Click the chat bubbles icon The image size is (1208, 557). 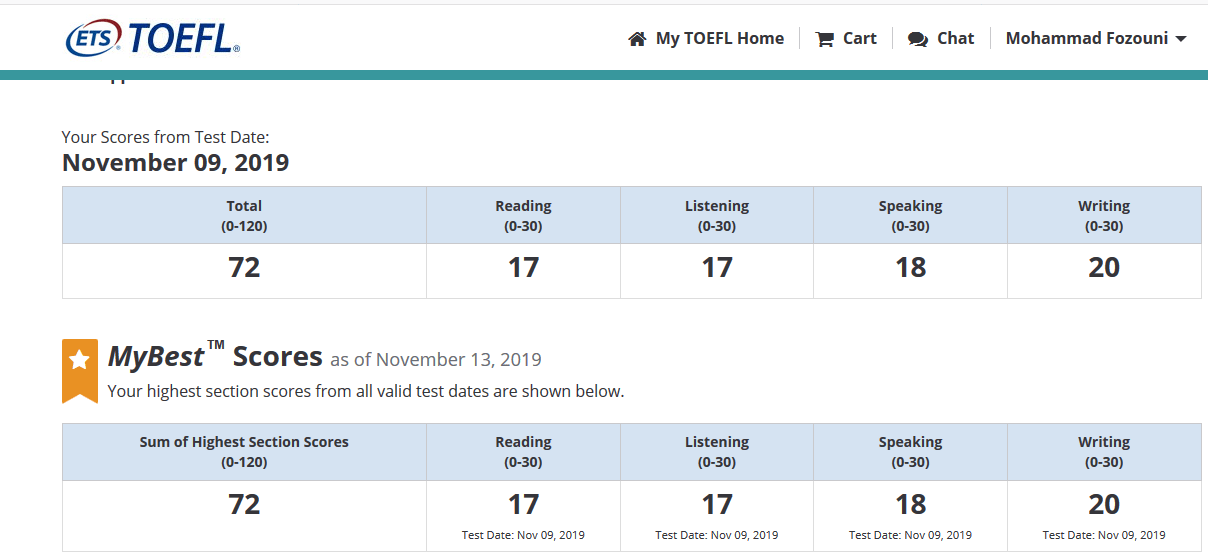pyautogui.click(x=918, y=39)
